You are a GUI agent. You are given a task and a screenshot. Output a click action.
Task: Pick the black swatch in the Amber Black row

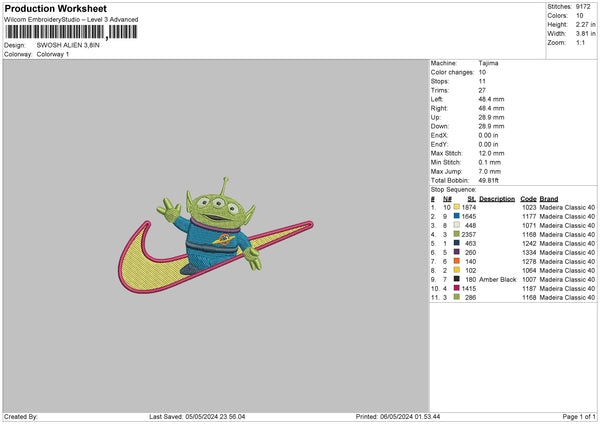[x=457, y=279]
